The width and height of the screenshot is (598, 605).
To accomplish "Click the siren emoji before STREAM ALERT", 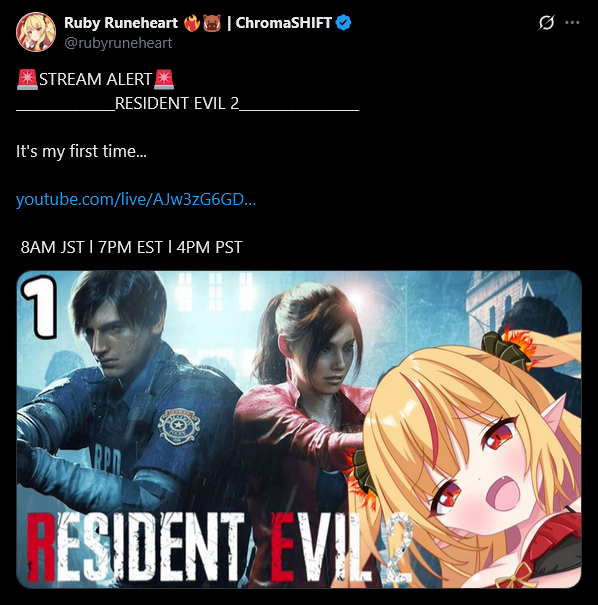I will pos(27,79).
